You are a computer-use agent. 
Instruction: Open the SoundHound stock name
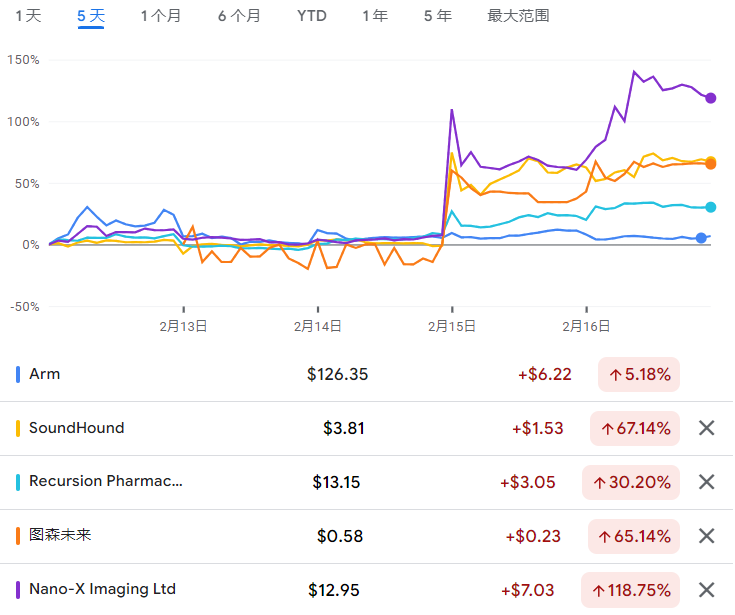click(x=76, y=428)
